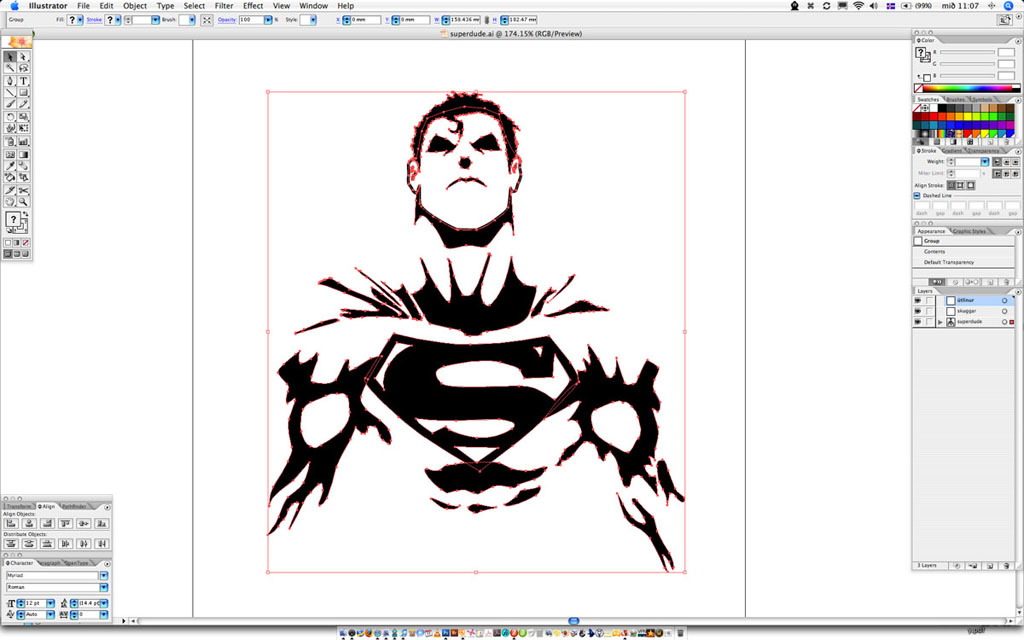Click the Horizontal Align Left button
Image resolution: width=1024 pixels, height=640 pixels.
11,523
